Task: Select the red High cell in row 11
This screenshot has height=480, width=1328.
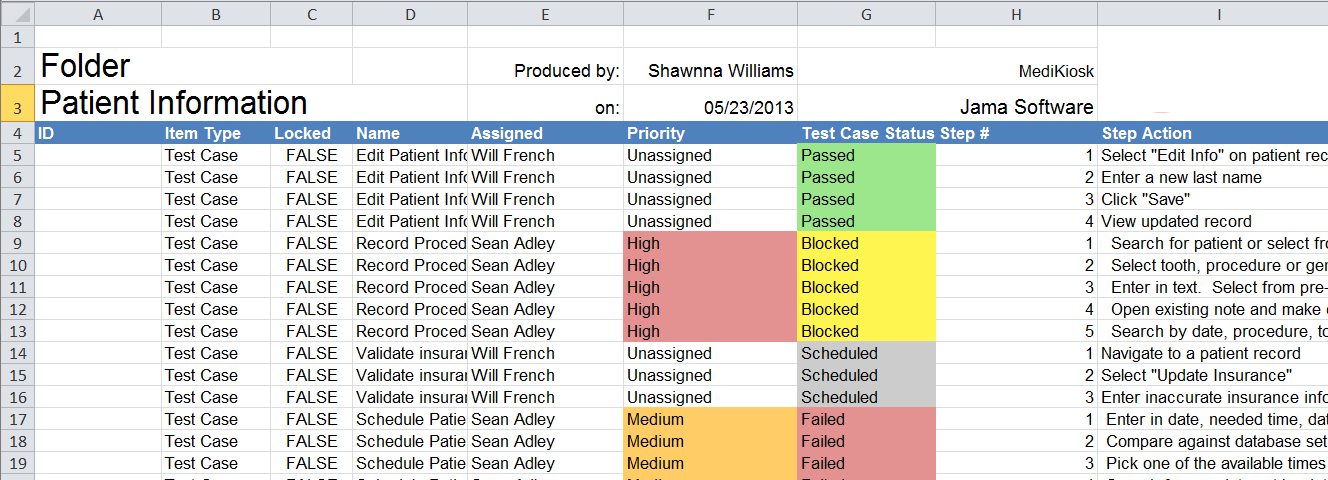Action: click(710, 287)
